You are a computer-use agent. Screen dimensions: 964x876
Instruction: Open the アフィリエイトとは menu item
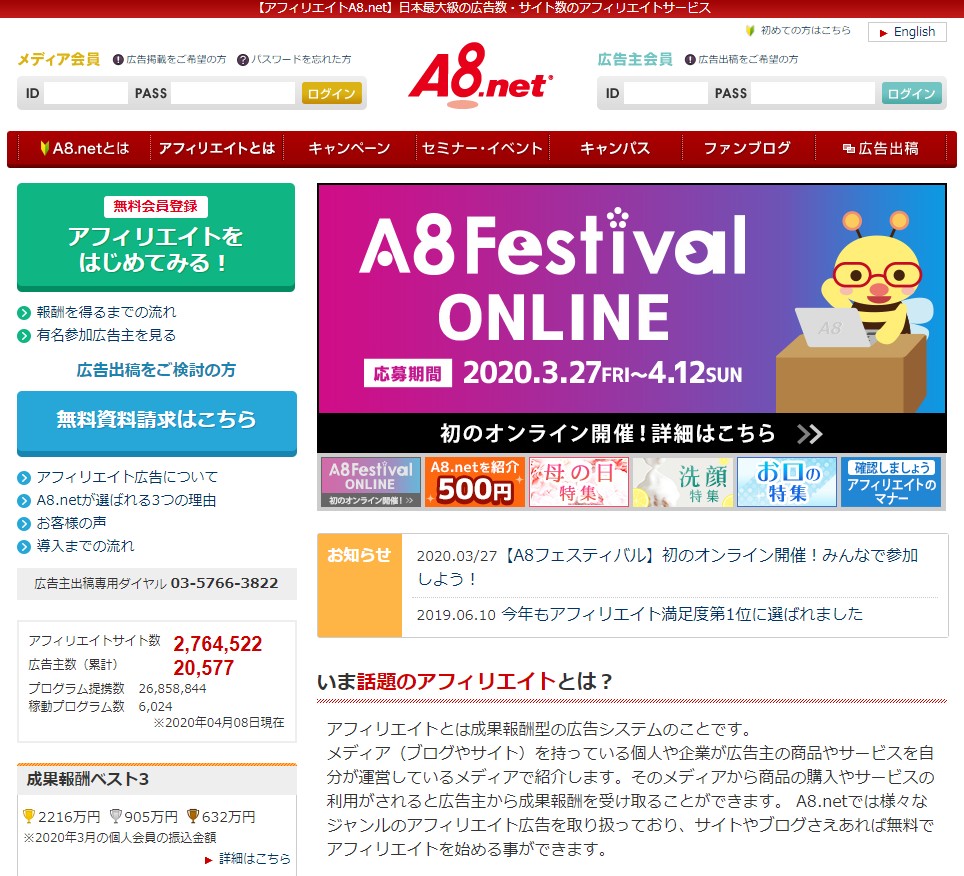[216, 148]
